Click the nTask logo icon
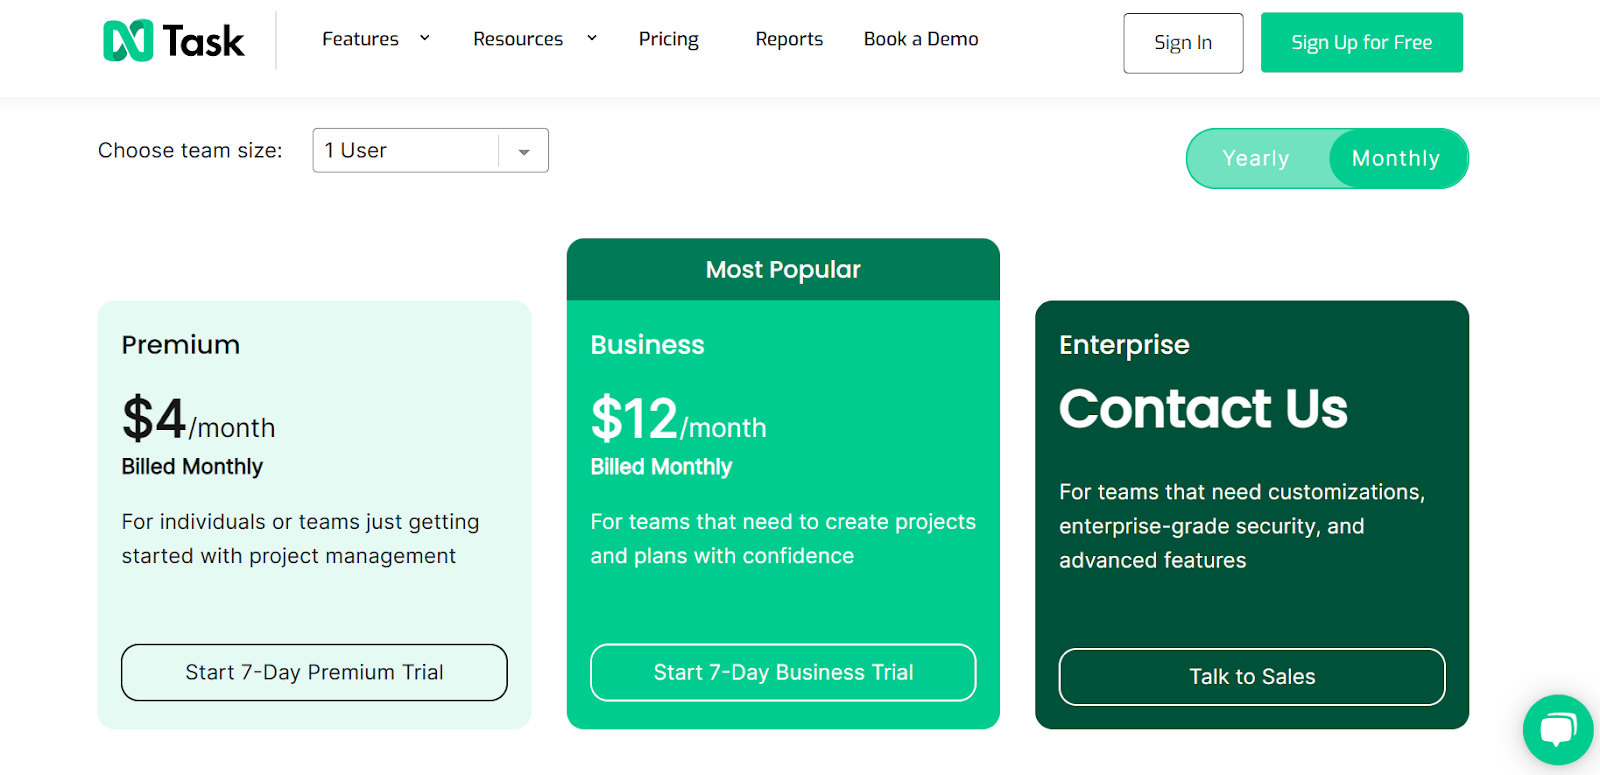 pos(128,41)
